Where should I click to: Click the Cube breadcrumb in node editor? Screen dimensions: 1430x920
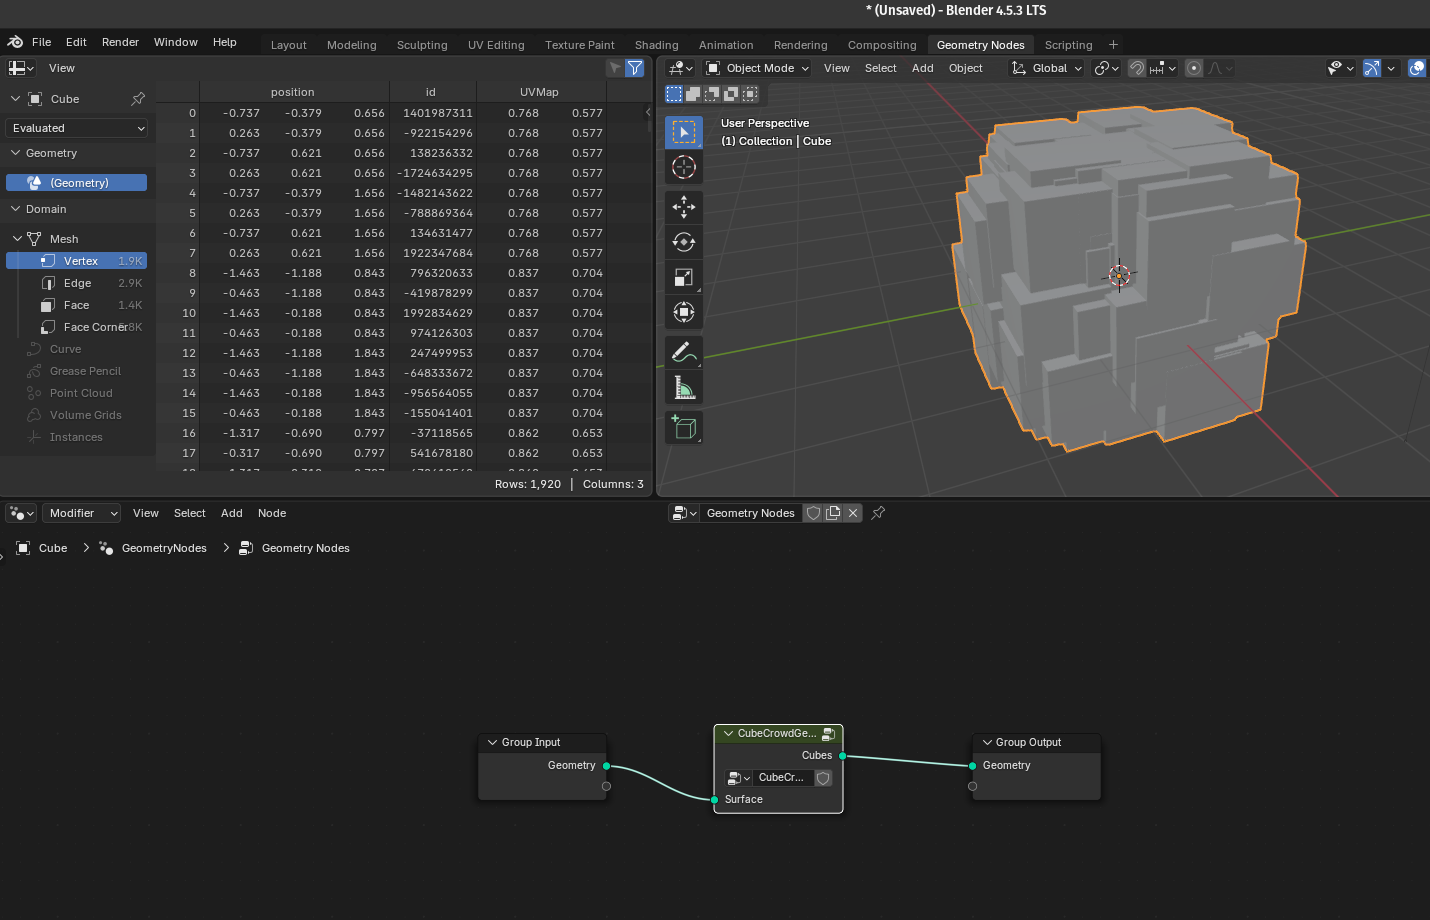[52, 548]
